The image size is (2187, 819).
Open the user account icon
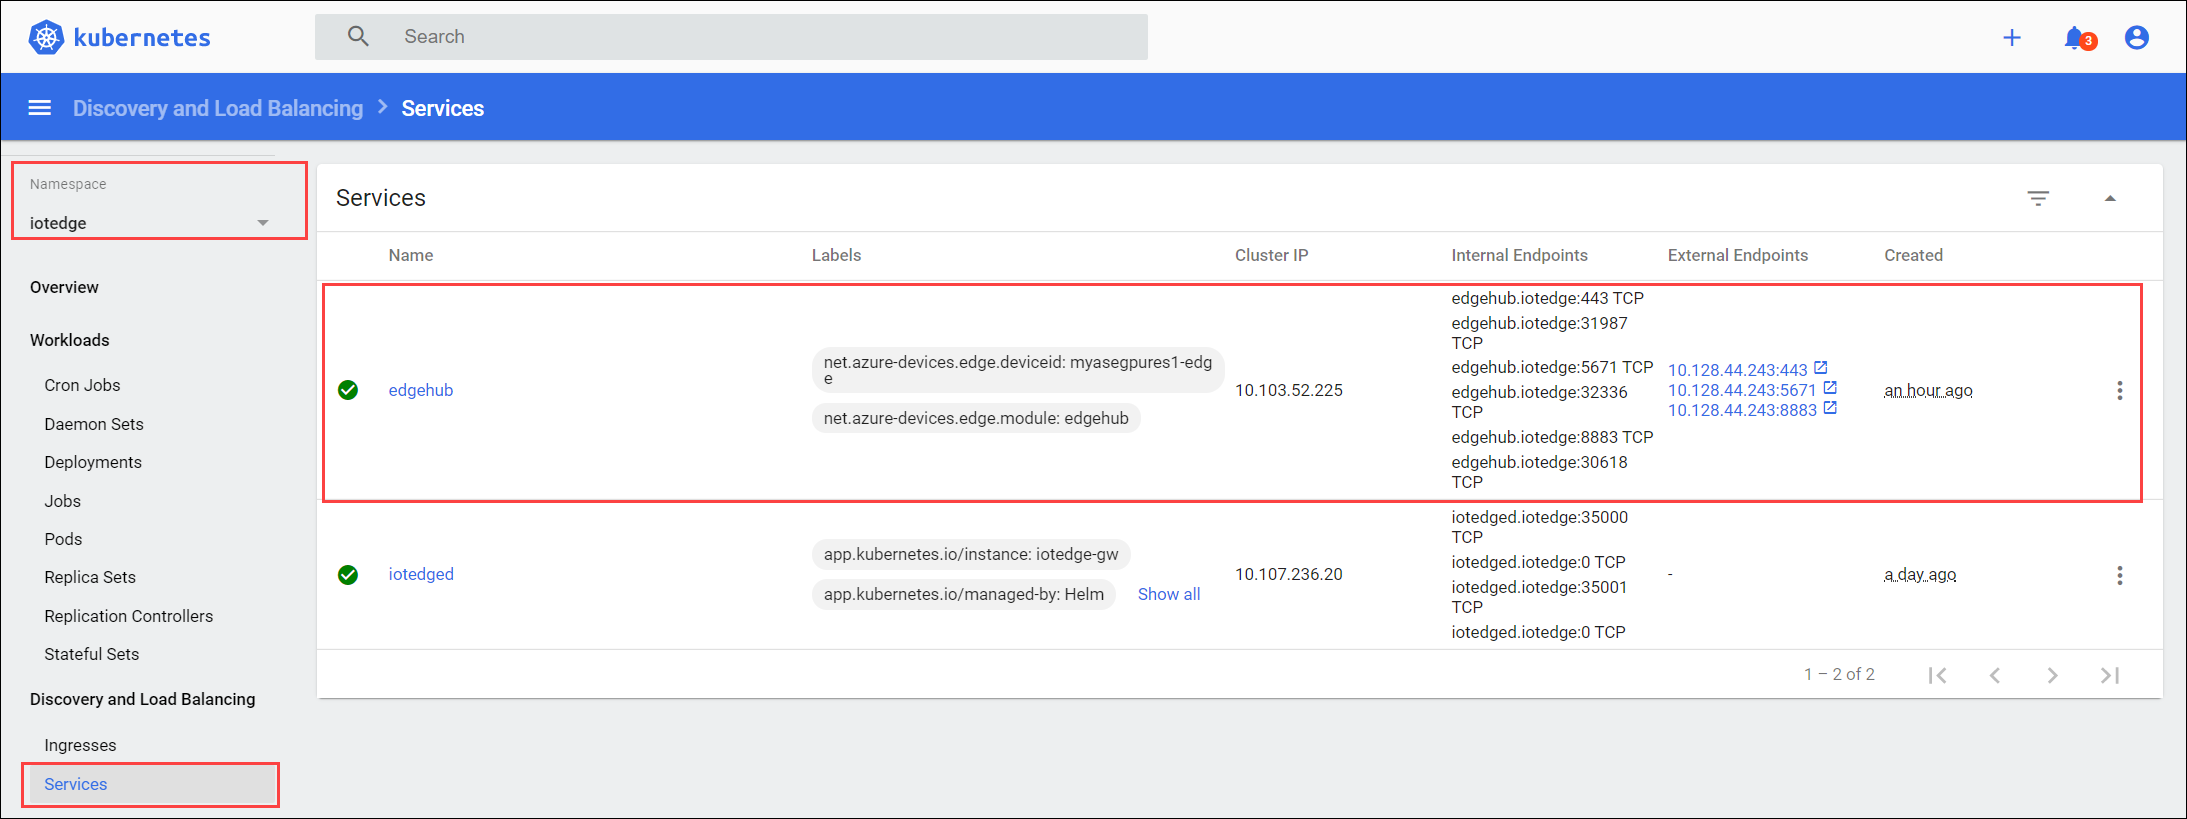(x=2137, y=38)
